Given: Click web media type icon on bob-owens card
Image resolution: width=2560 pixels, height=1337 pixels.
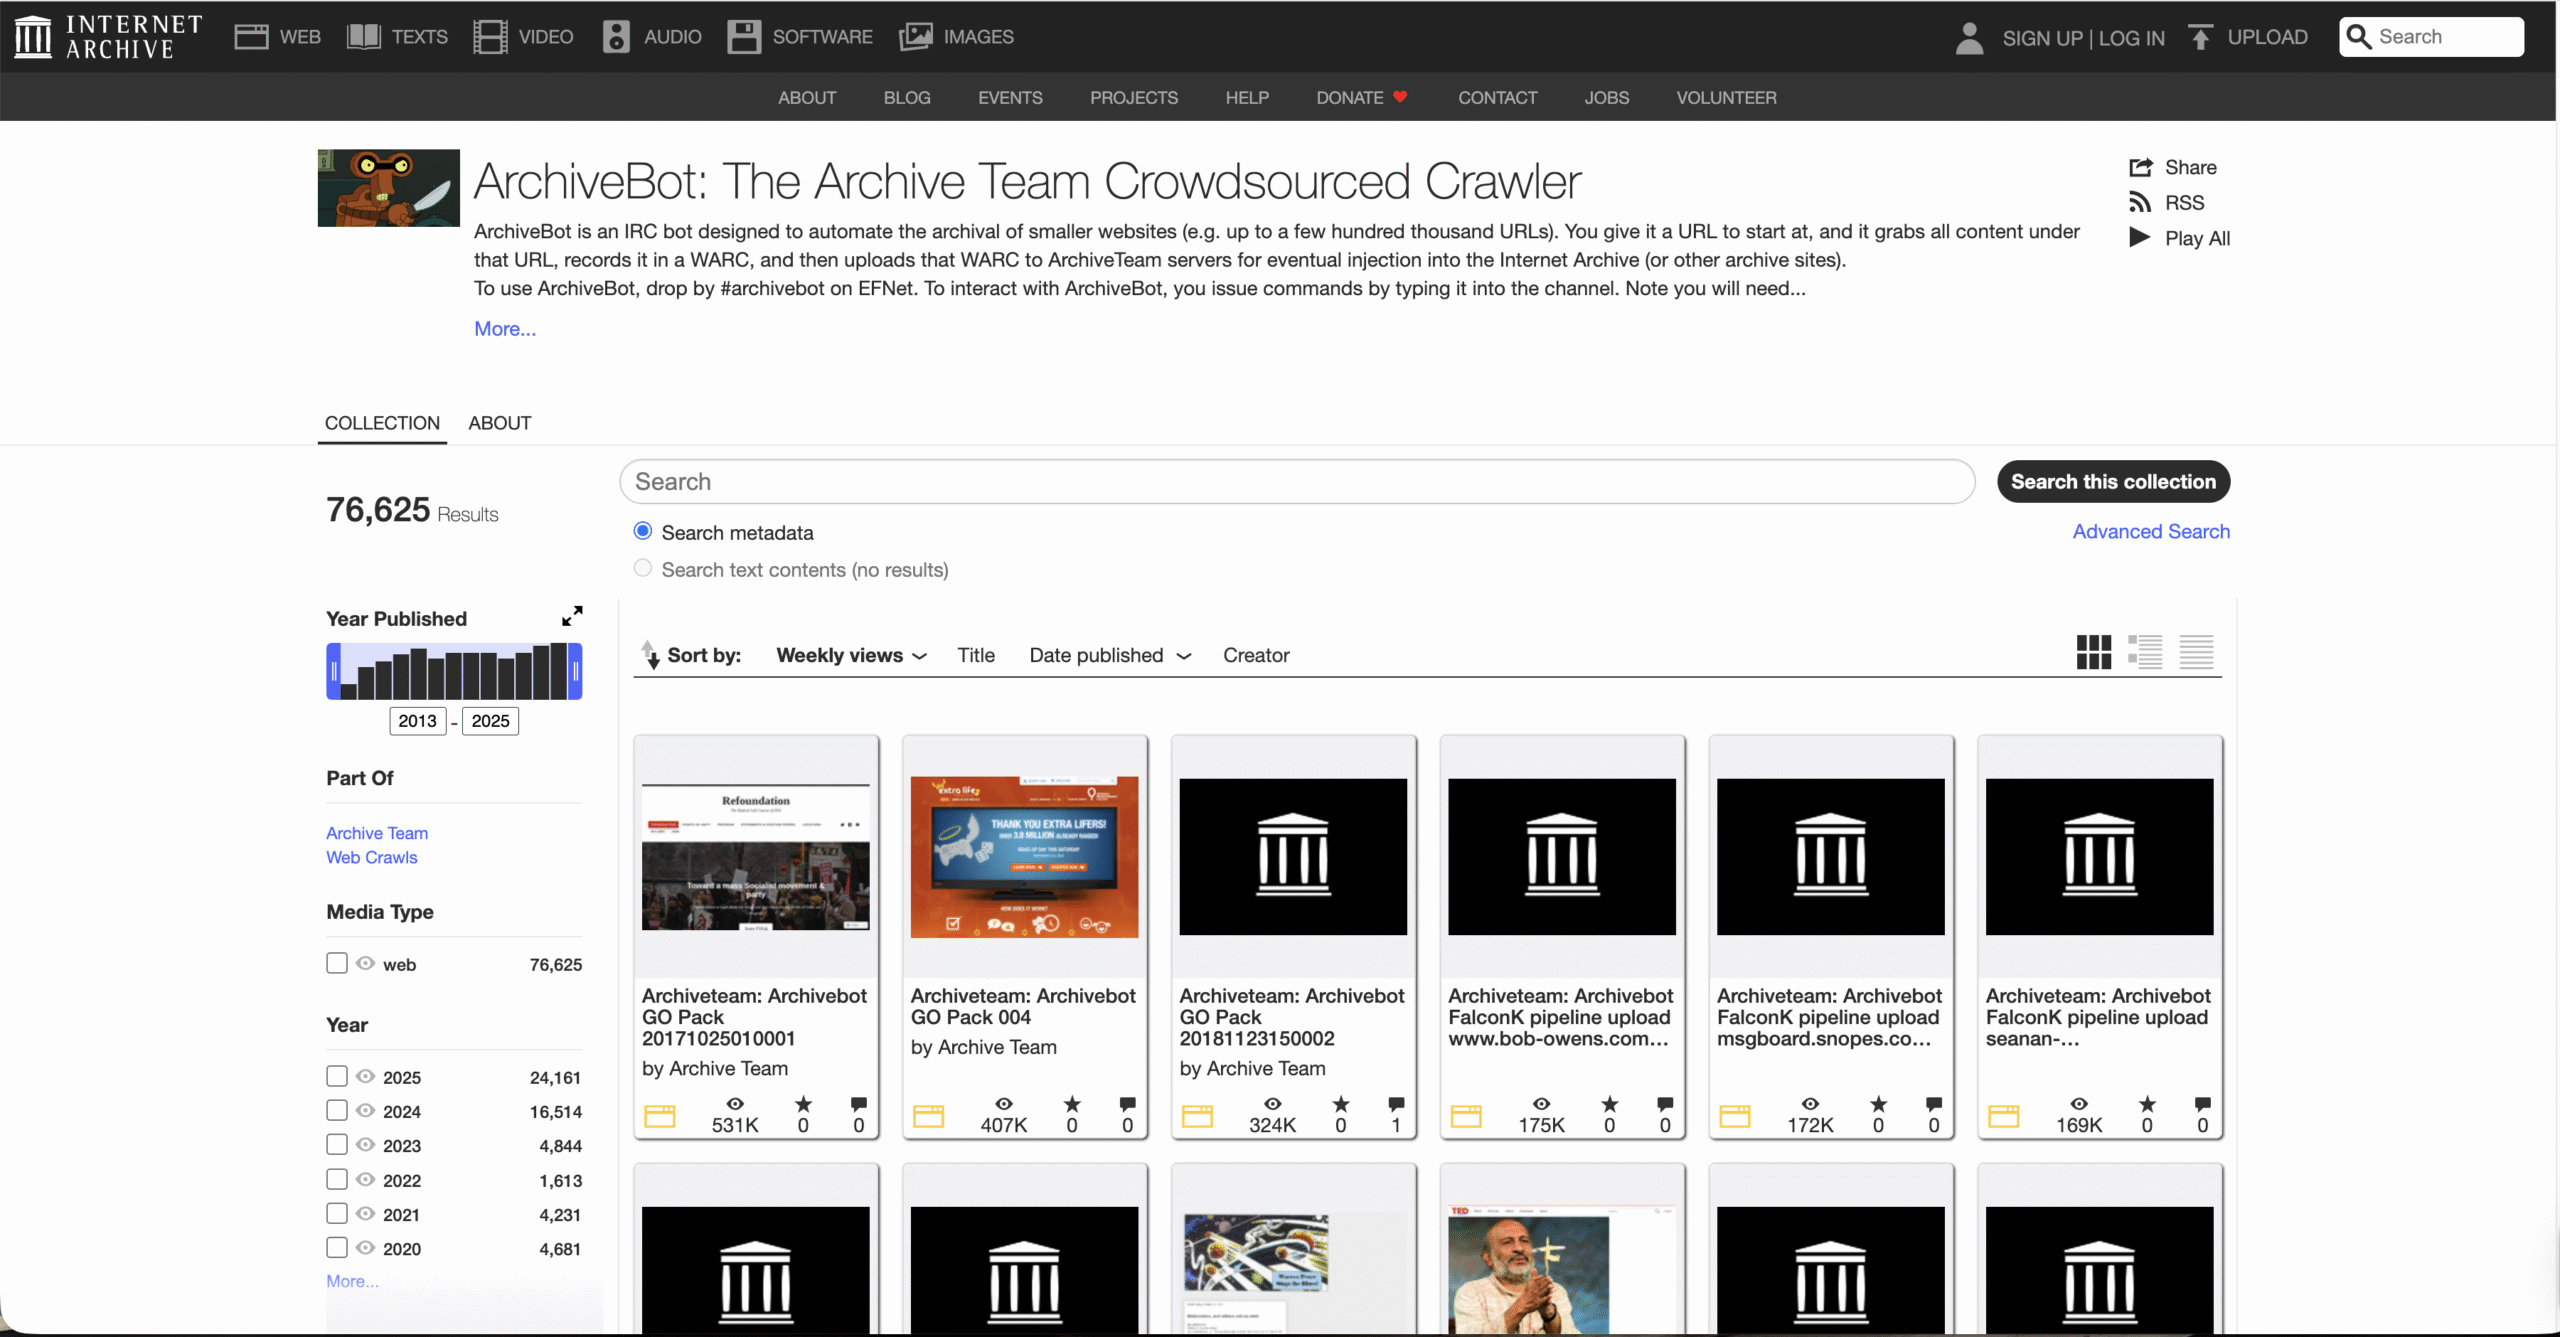Looking at the screenshot, I should pos(1466,1116).
